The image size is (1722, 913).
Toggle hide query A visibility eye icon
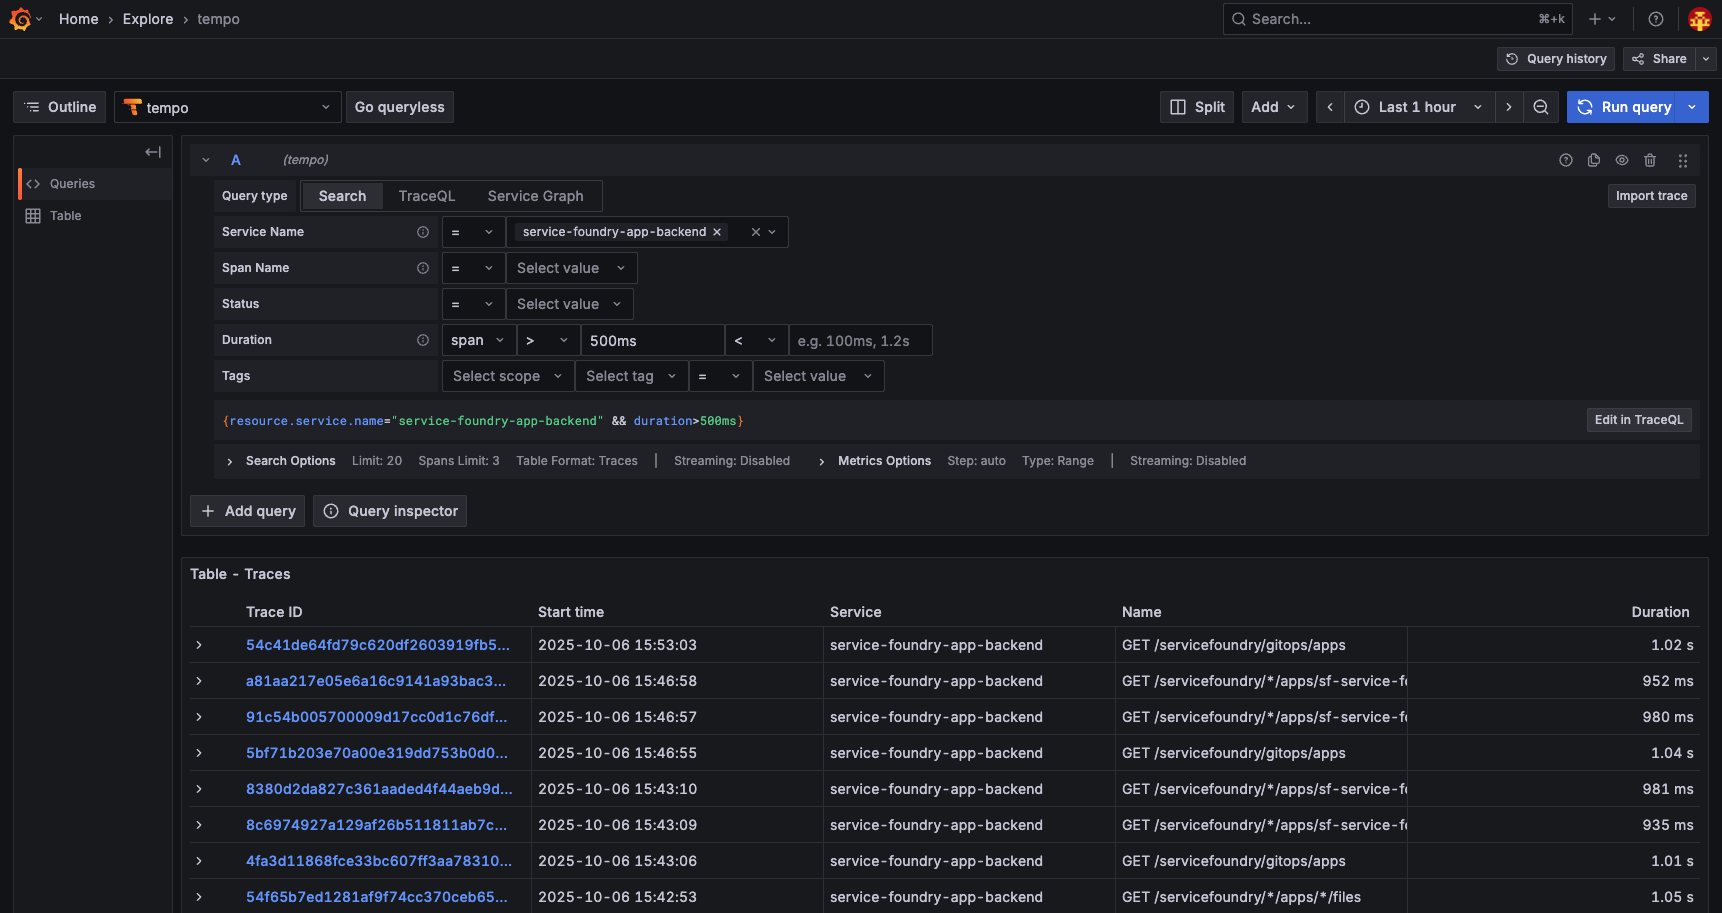1622,160
